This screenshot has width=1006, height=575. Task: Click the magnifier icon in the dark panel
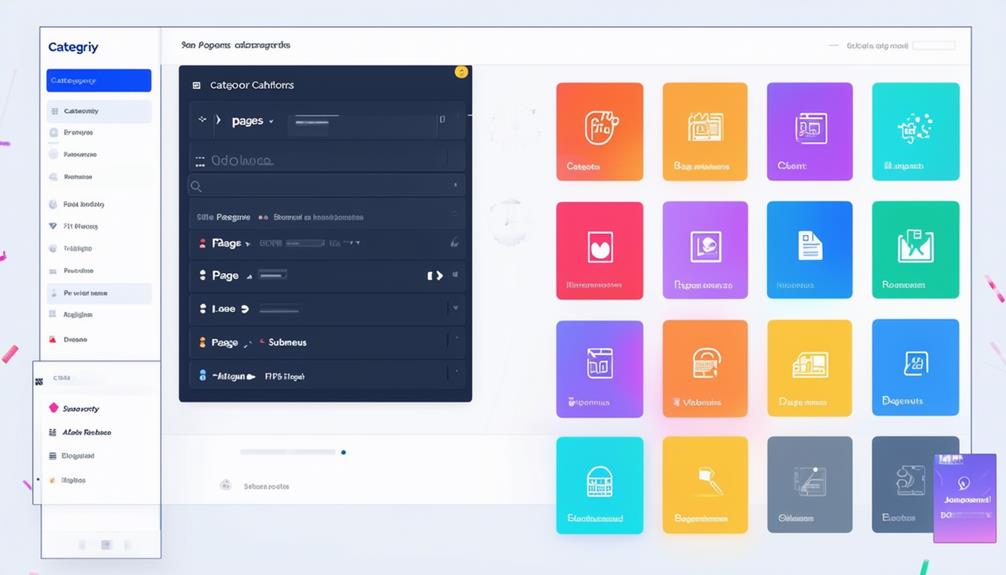(196, 186)
